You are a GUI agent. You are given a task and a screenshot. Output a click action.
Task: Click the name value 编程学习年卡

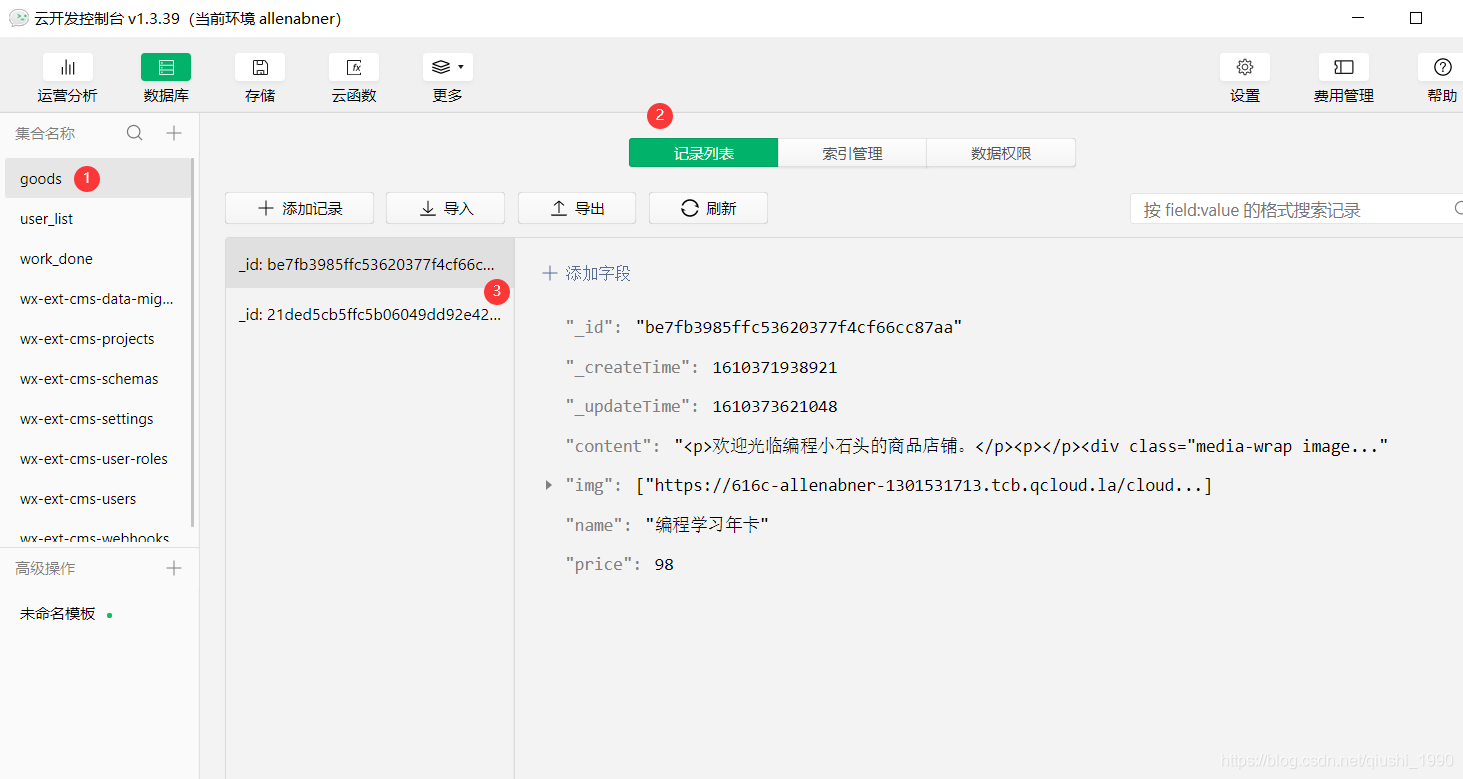pos(707,525)
